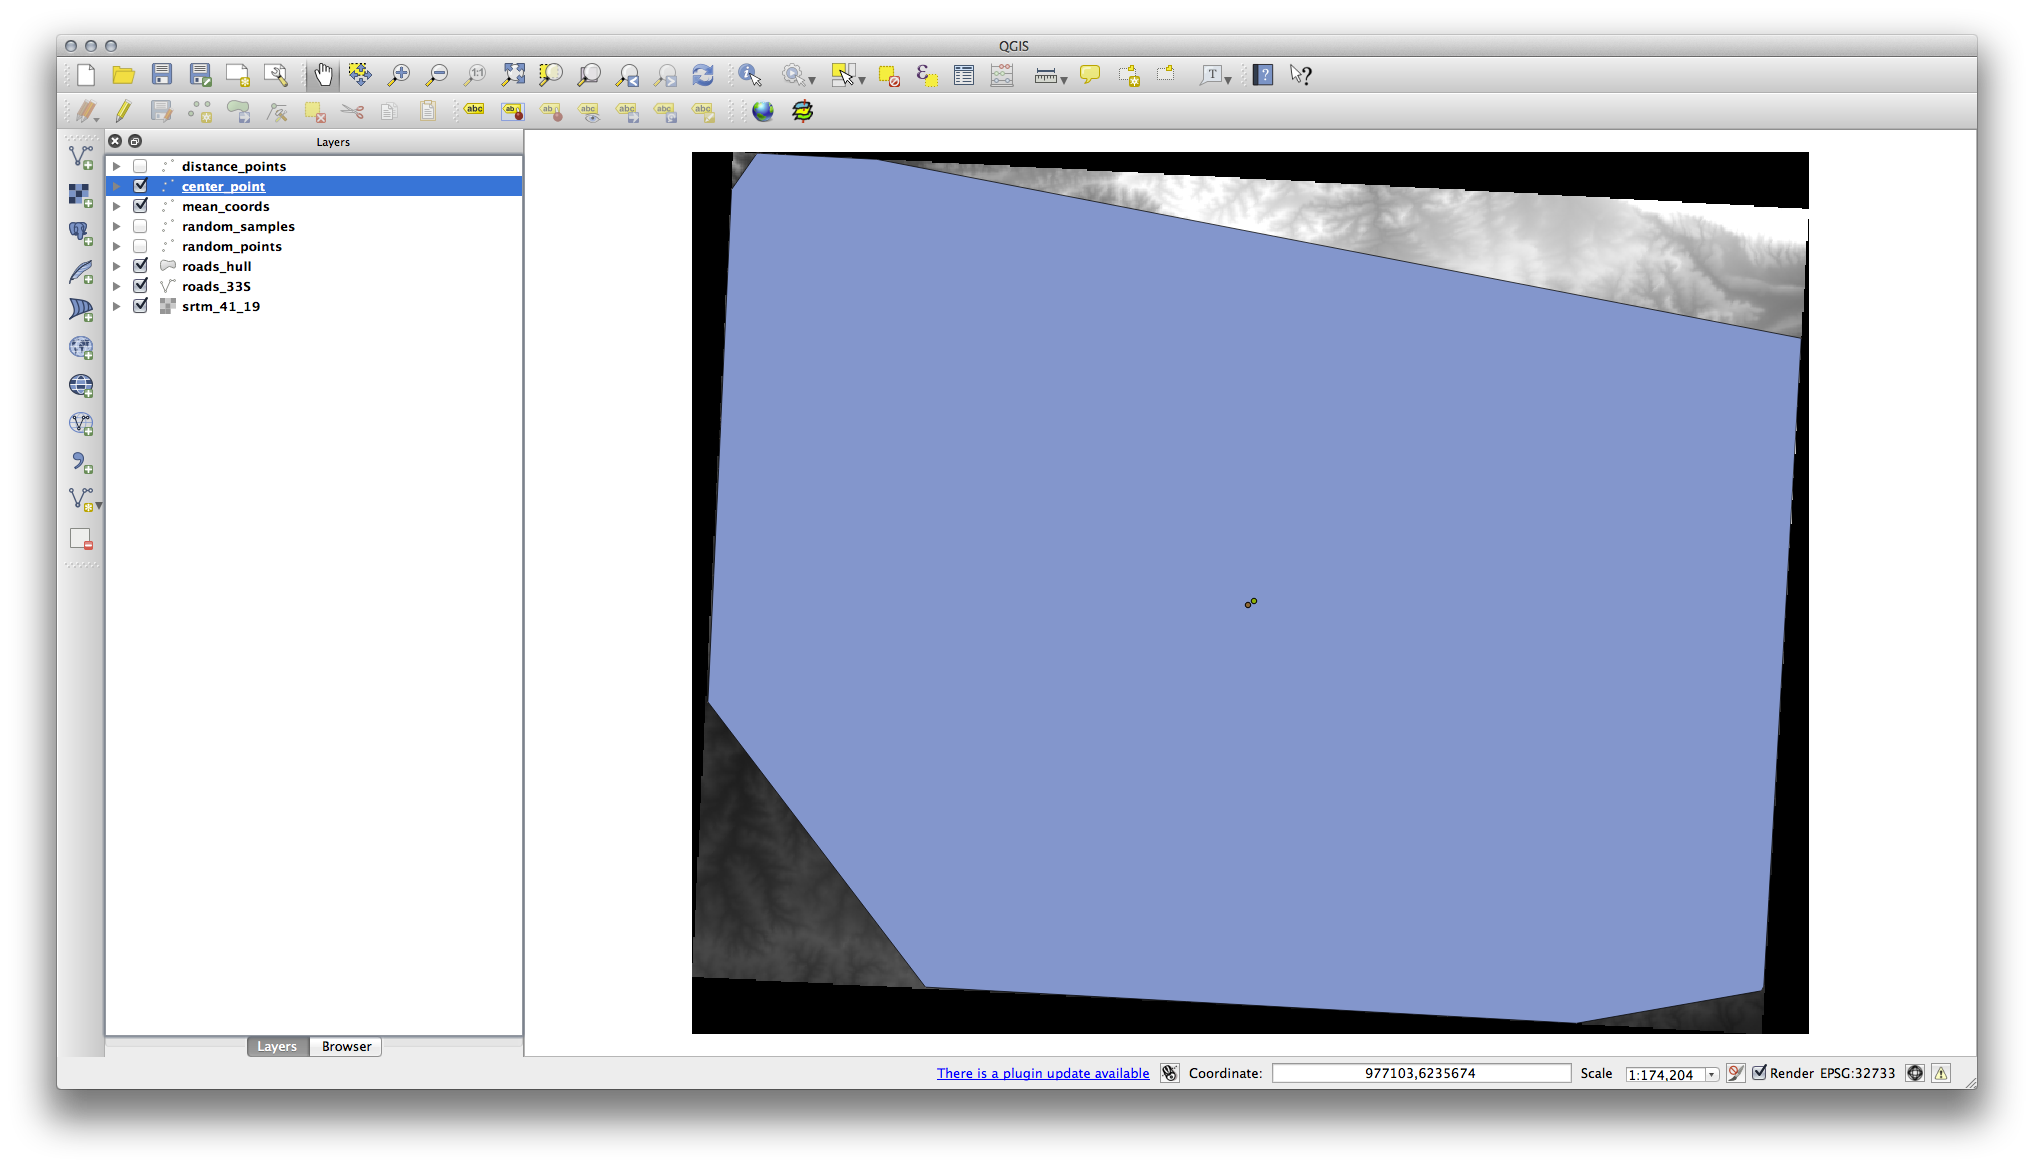Click the Coordinate input field

[x=1420, y=1073]
